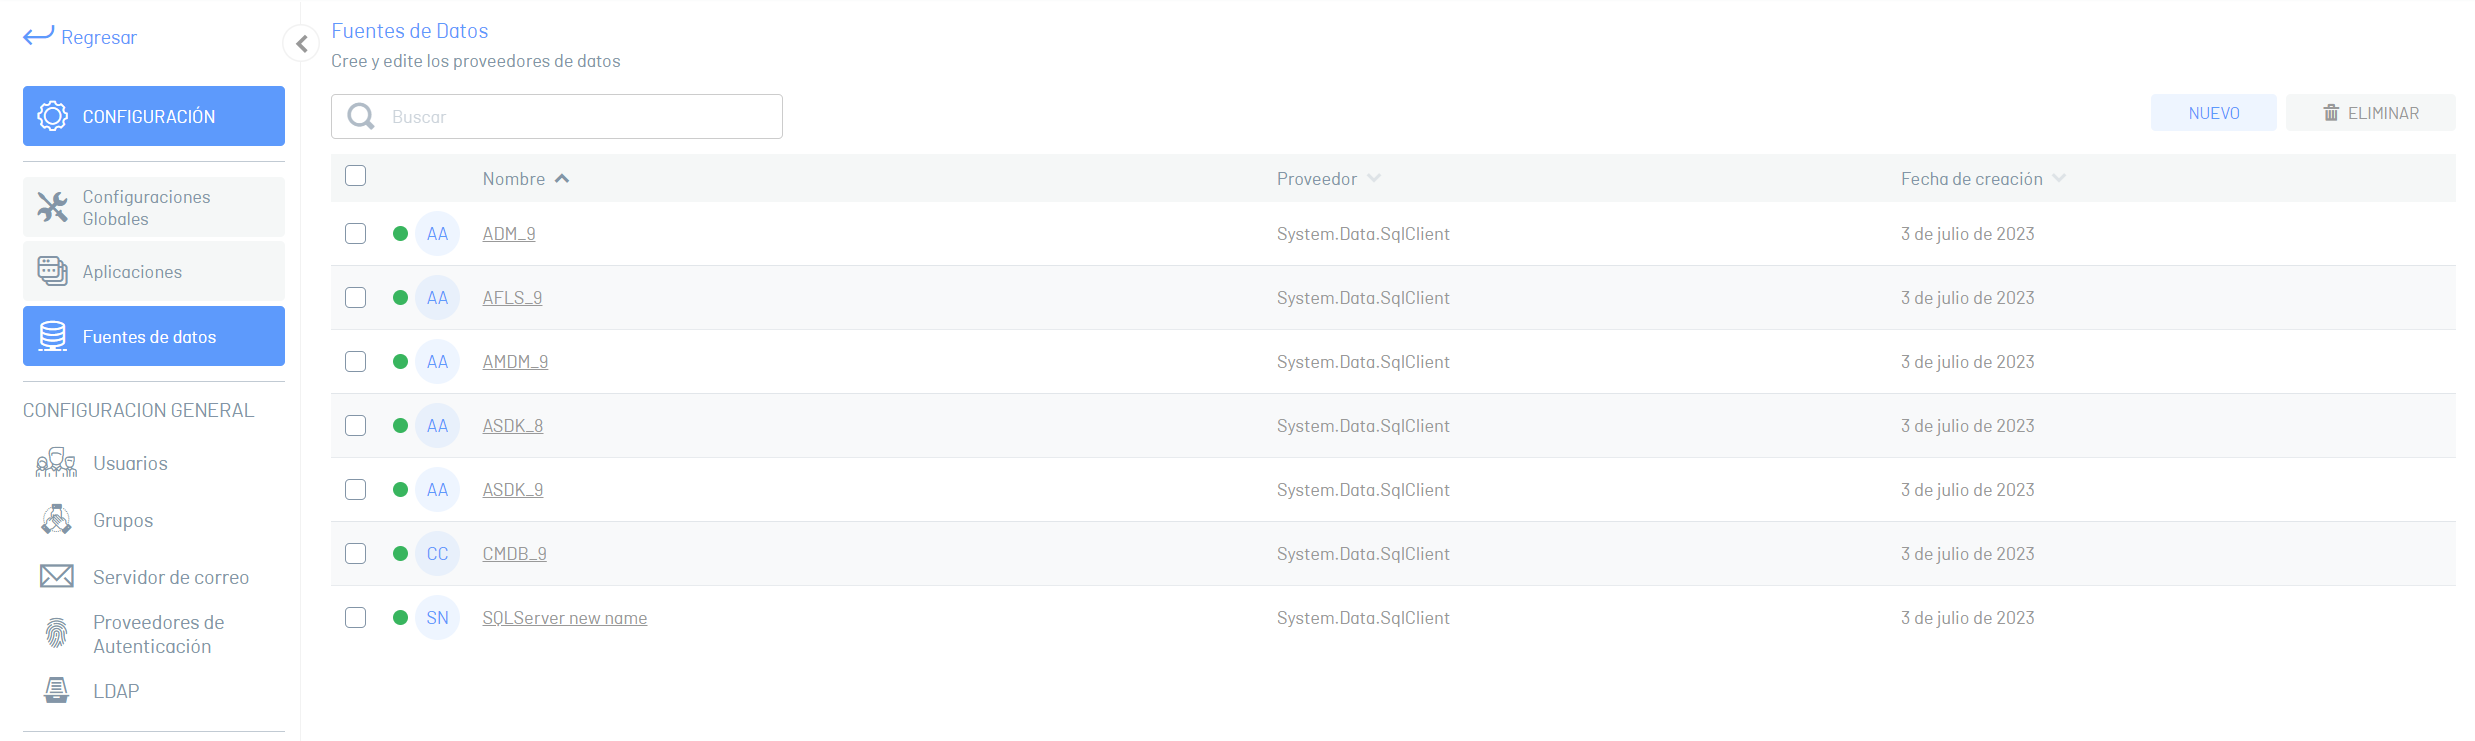Open Servidor de correo envelope icon
2475x741 pixels.
point(57,576)
